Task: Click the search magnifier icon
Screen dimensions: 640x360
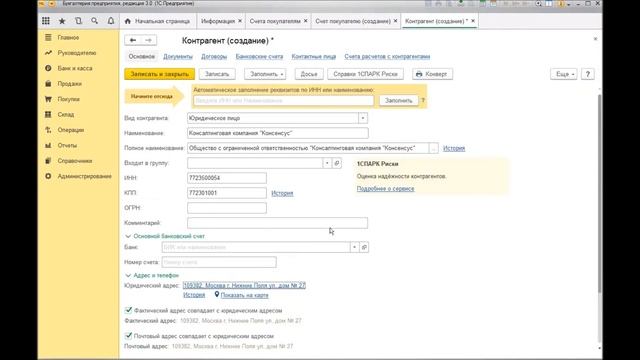Action: (x=95, y=21)
